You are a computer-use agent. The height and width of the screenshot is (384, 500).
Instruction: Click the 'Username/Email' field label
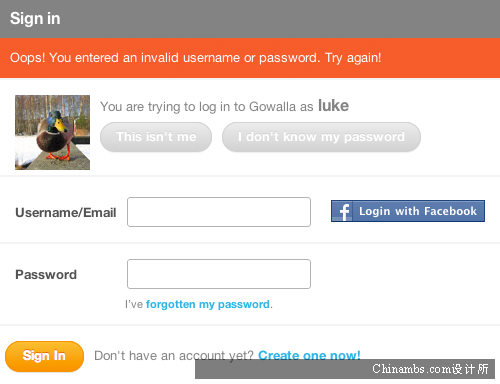(x=66, y=213)
